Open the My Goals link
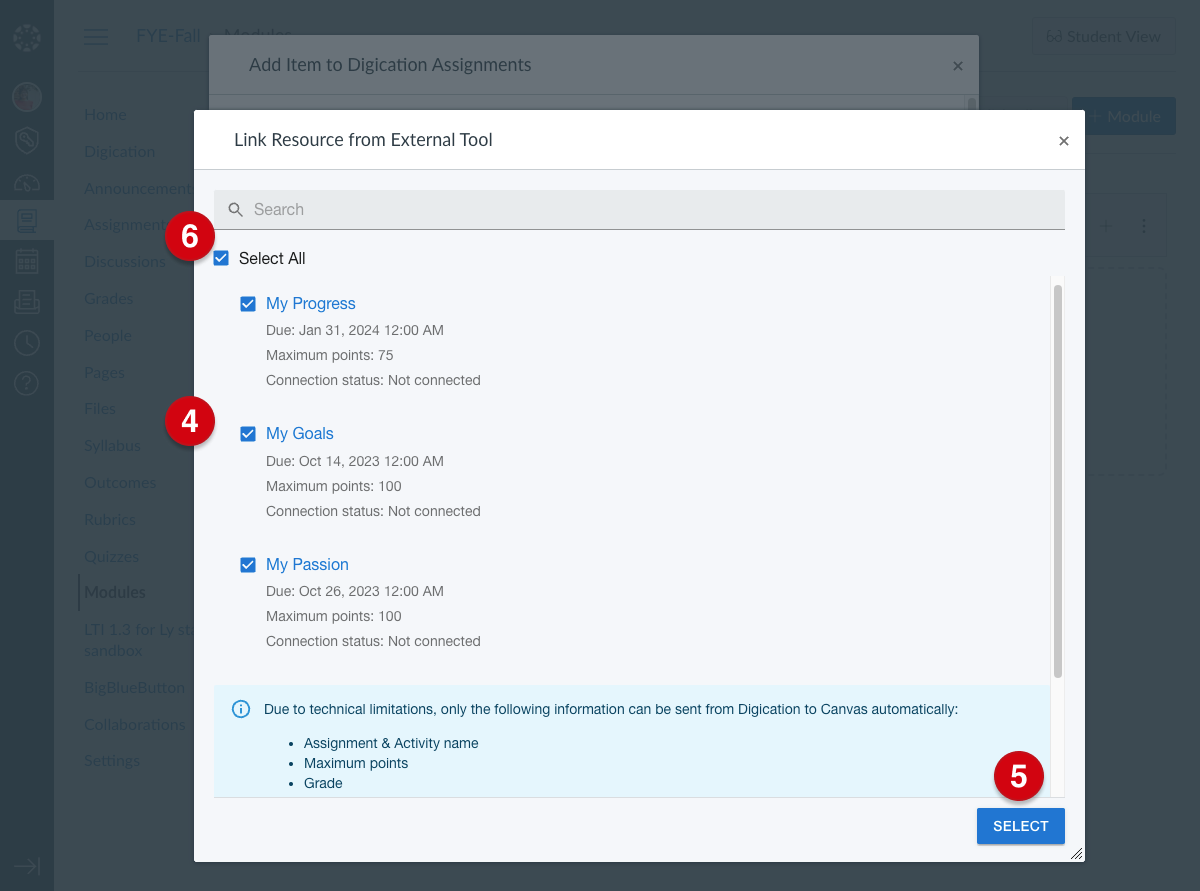The image size is (1200, 891). pos(300,434)
